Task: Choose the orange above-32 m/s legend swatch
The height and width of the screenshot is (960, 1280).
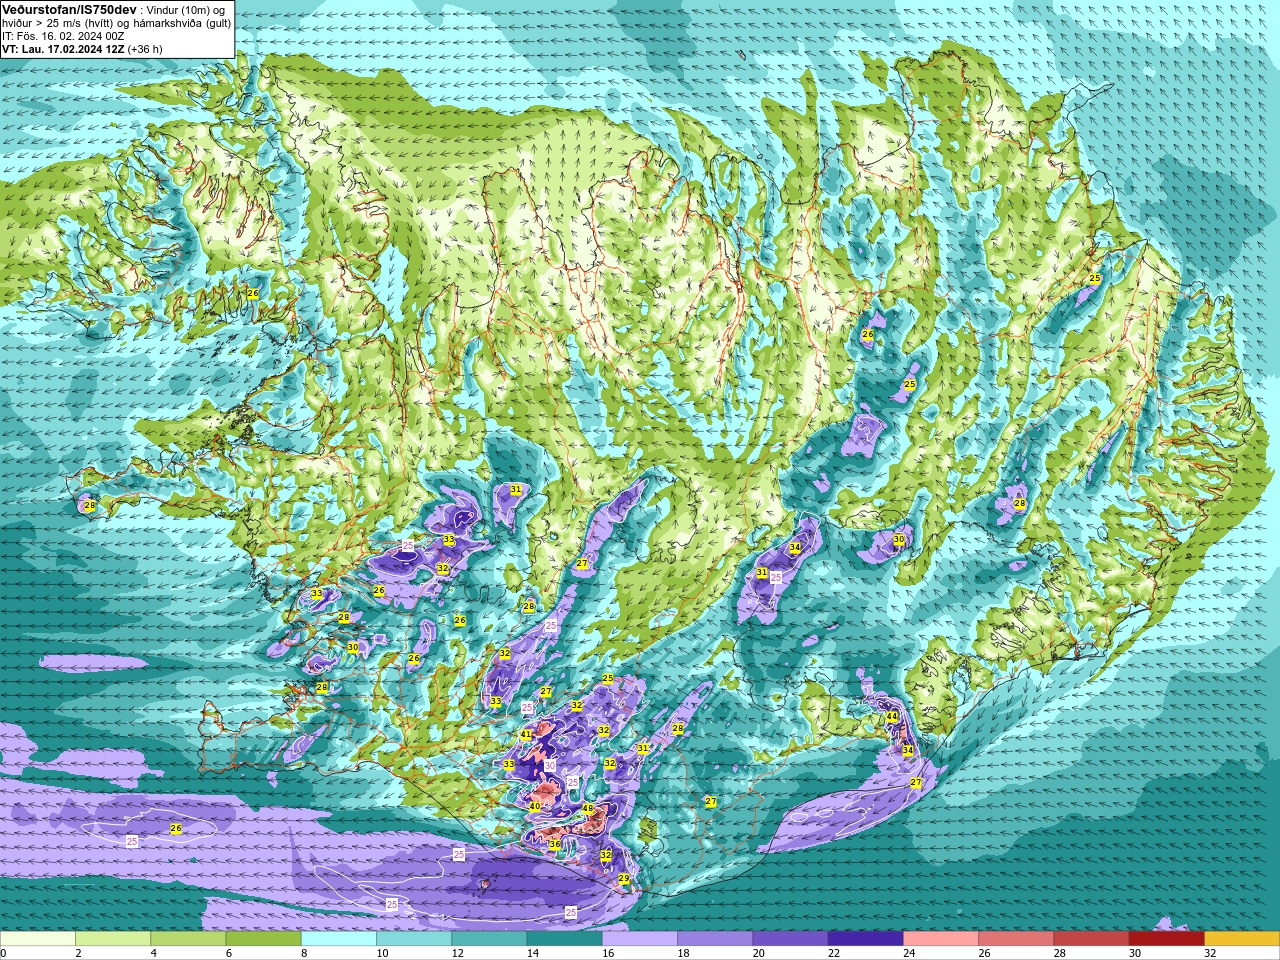Action: (1242, 939)
